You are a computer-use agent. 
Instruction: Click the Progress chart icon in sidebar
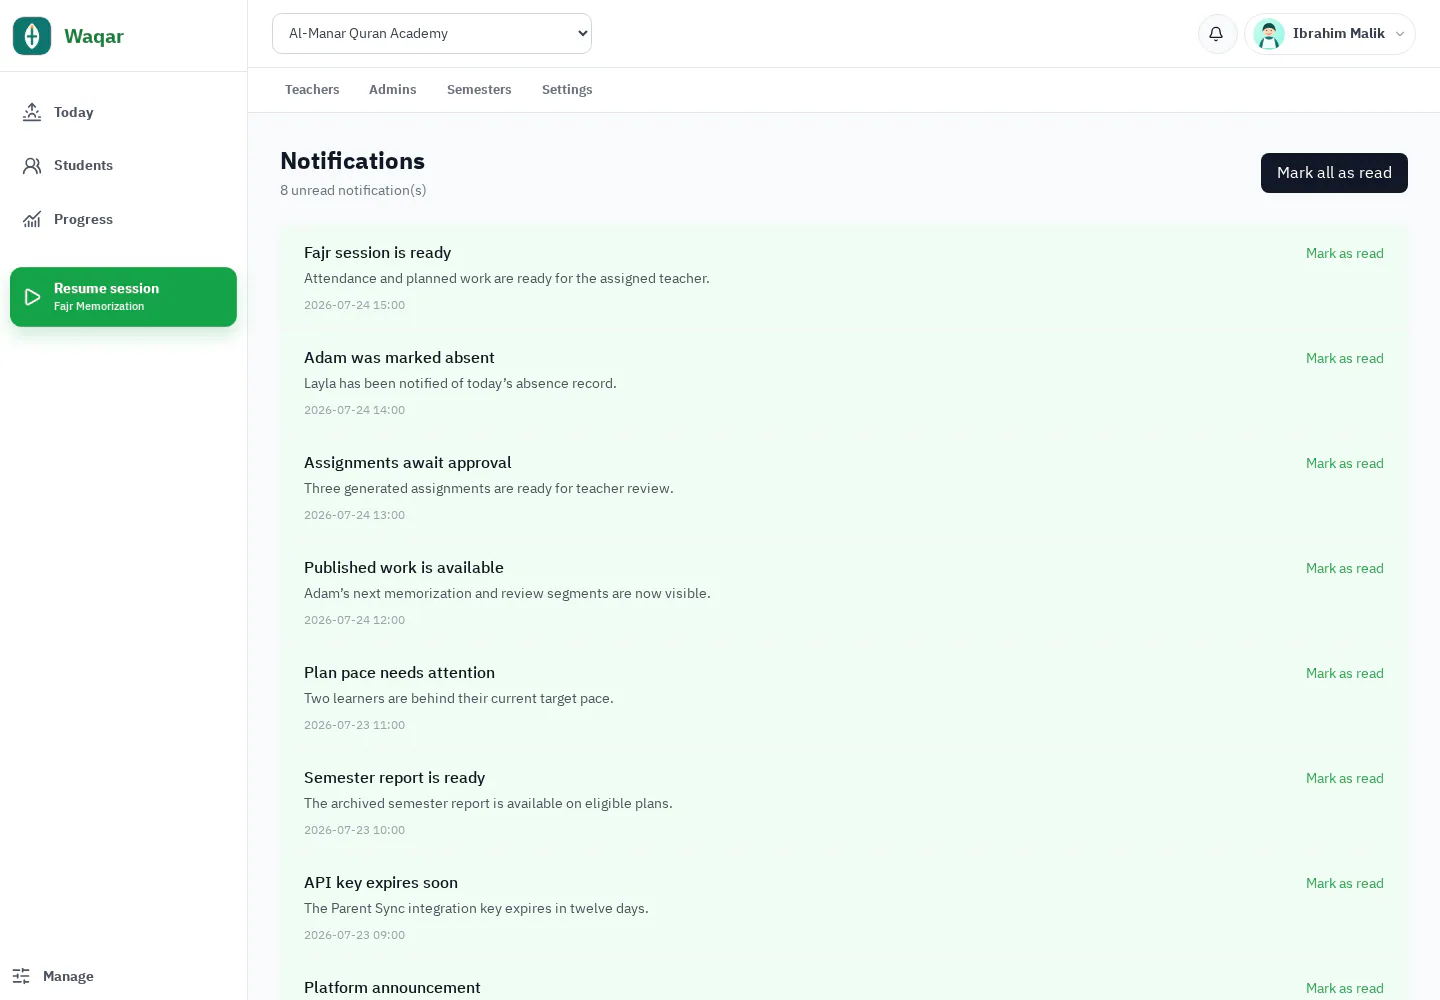click(x=32, y=219)
